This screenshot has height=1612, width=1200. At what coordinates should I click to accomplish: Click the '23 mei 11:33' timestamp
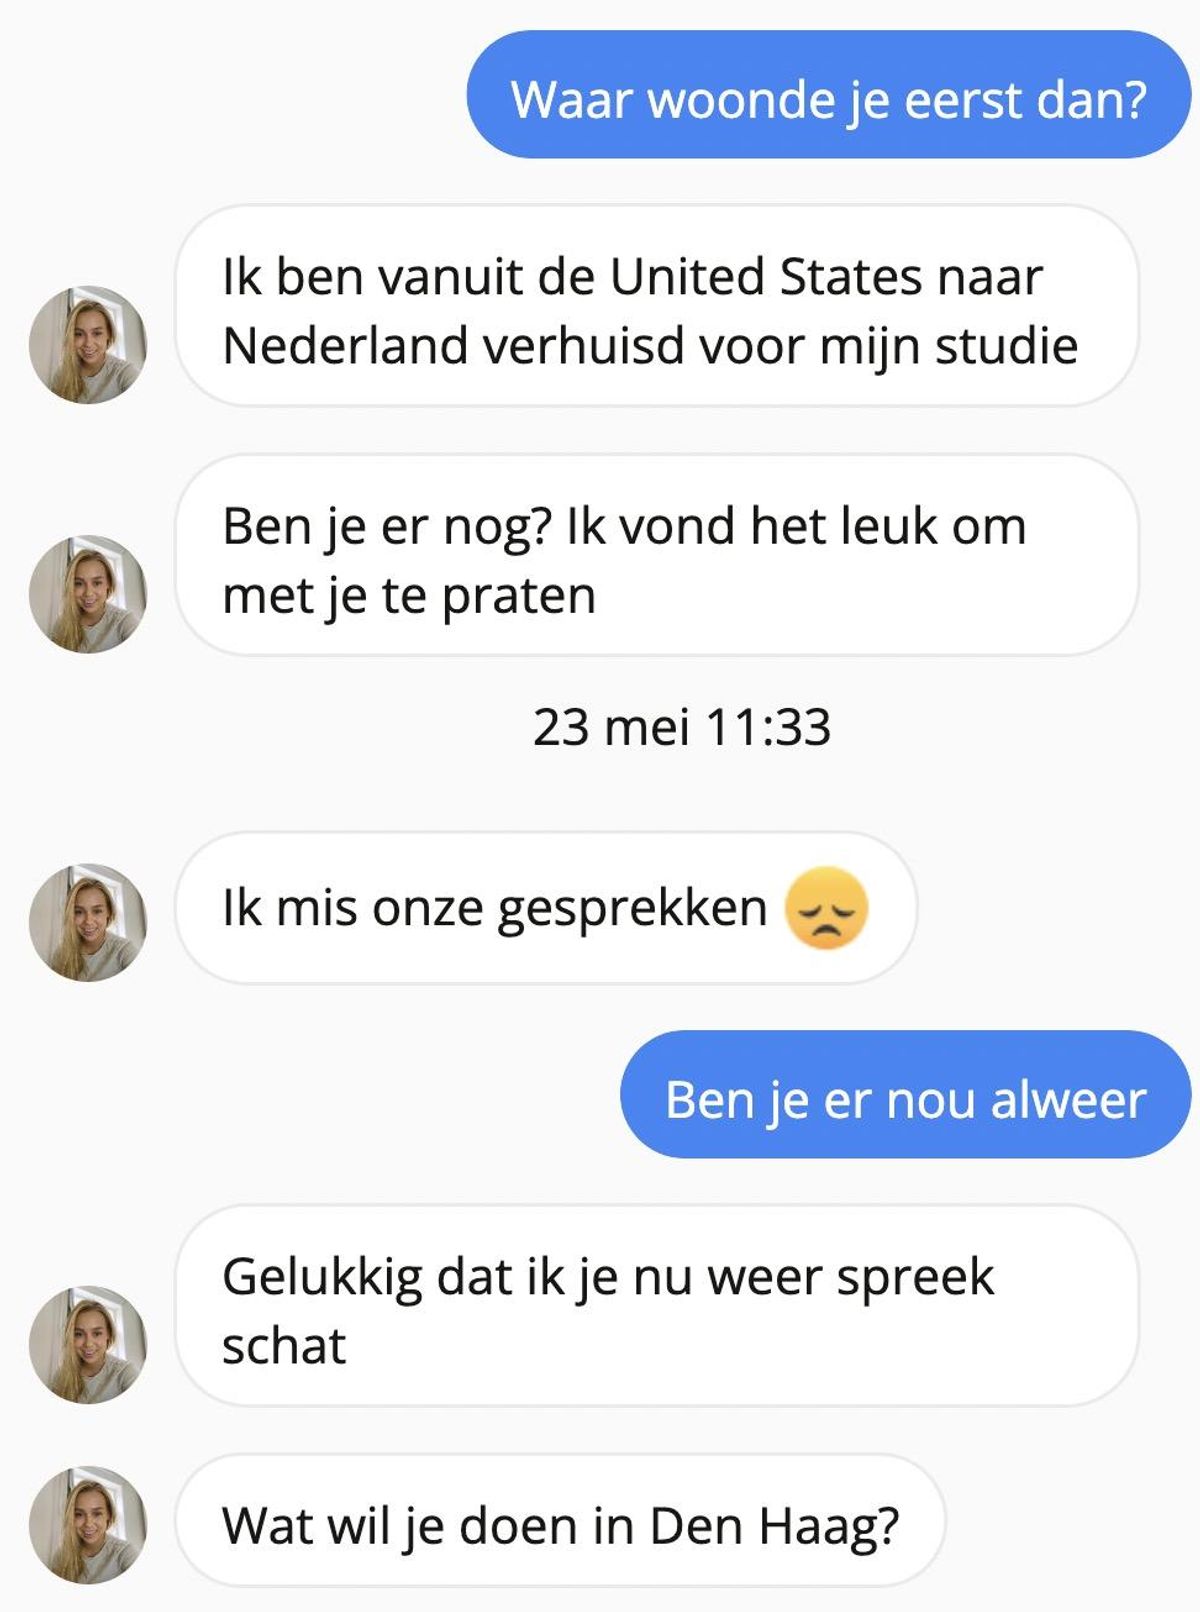682,727
